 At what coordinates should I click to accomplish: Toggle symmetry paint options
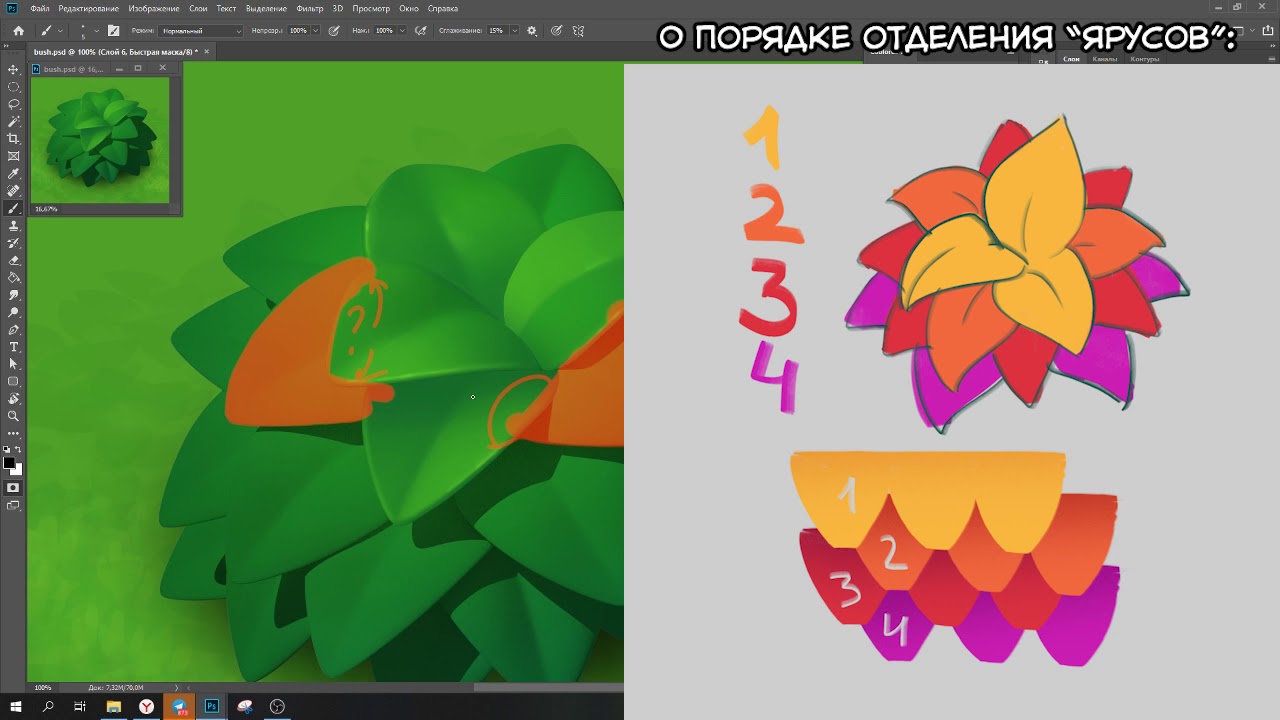pos(578,31)
